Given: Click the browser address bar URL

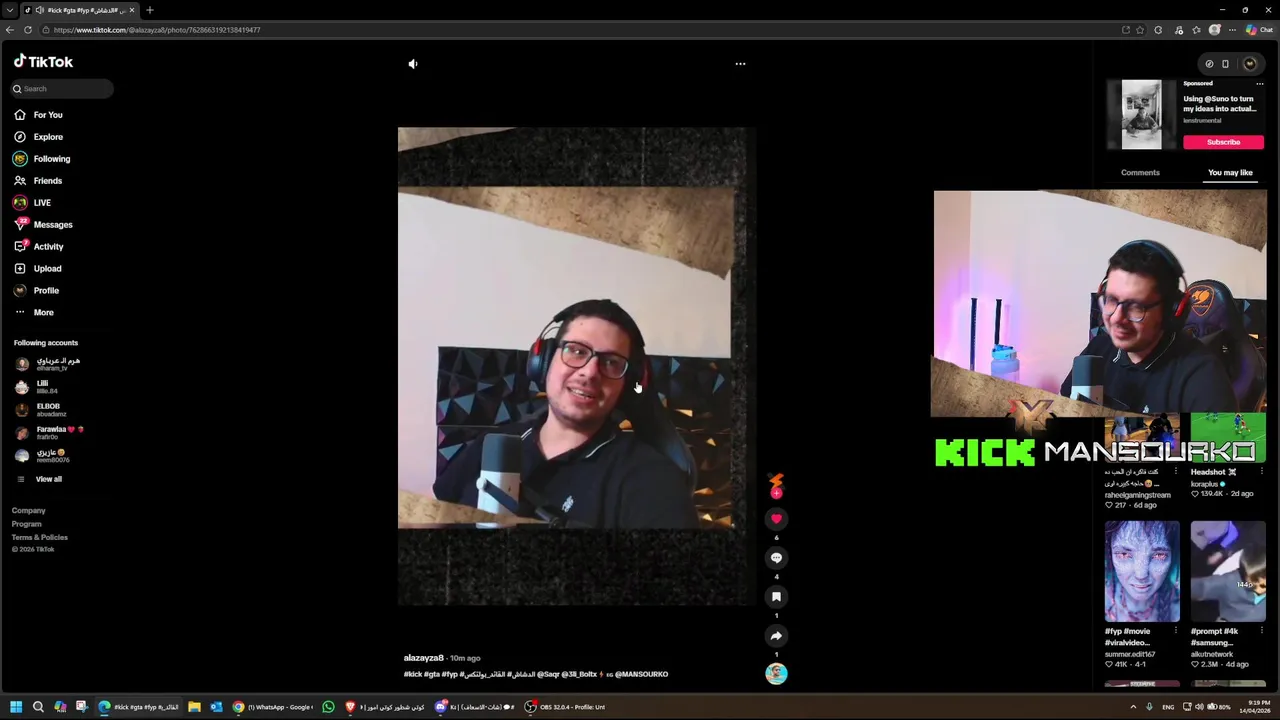Looking at the screenshot, I should [x=157, y=30].
